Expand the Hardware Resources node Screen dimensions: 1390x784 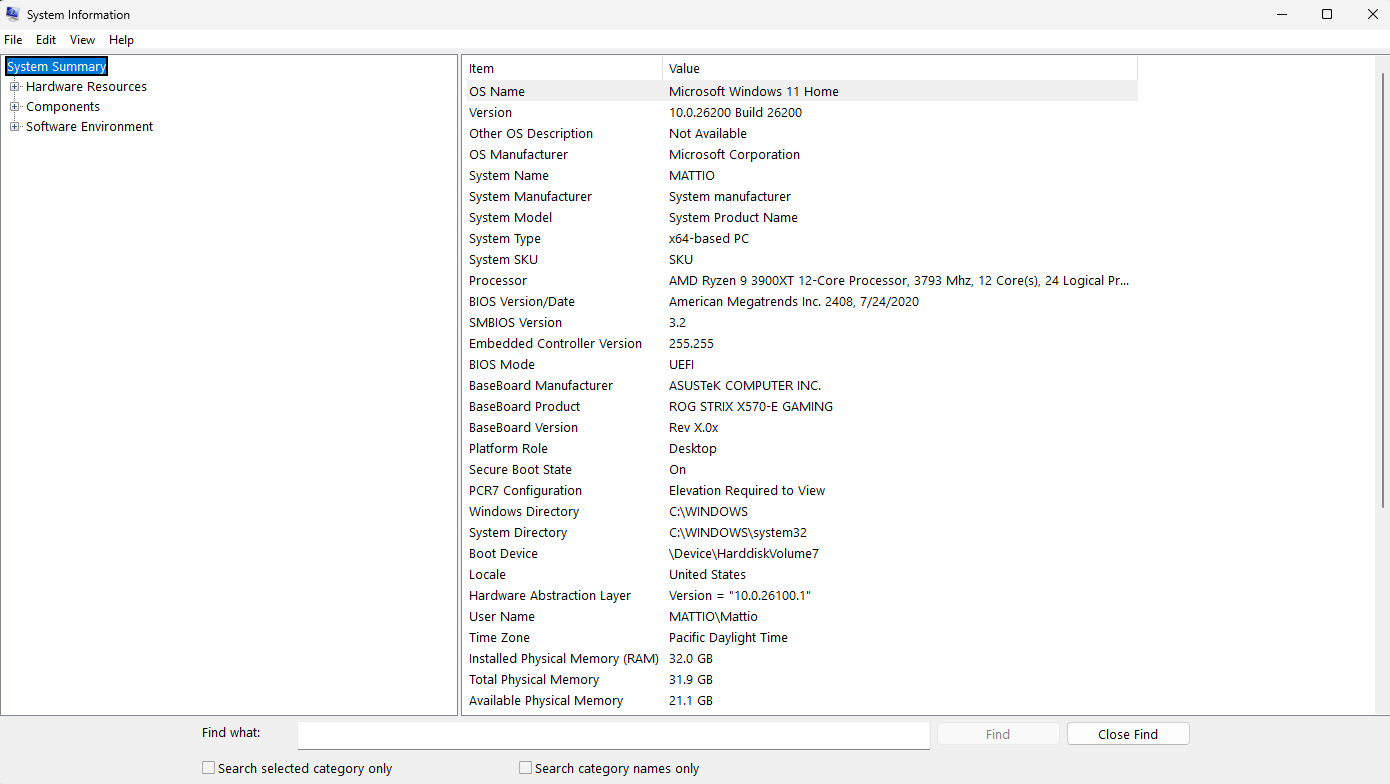(x=15, y=87)
